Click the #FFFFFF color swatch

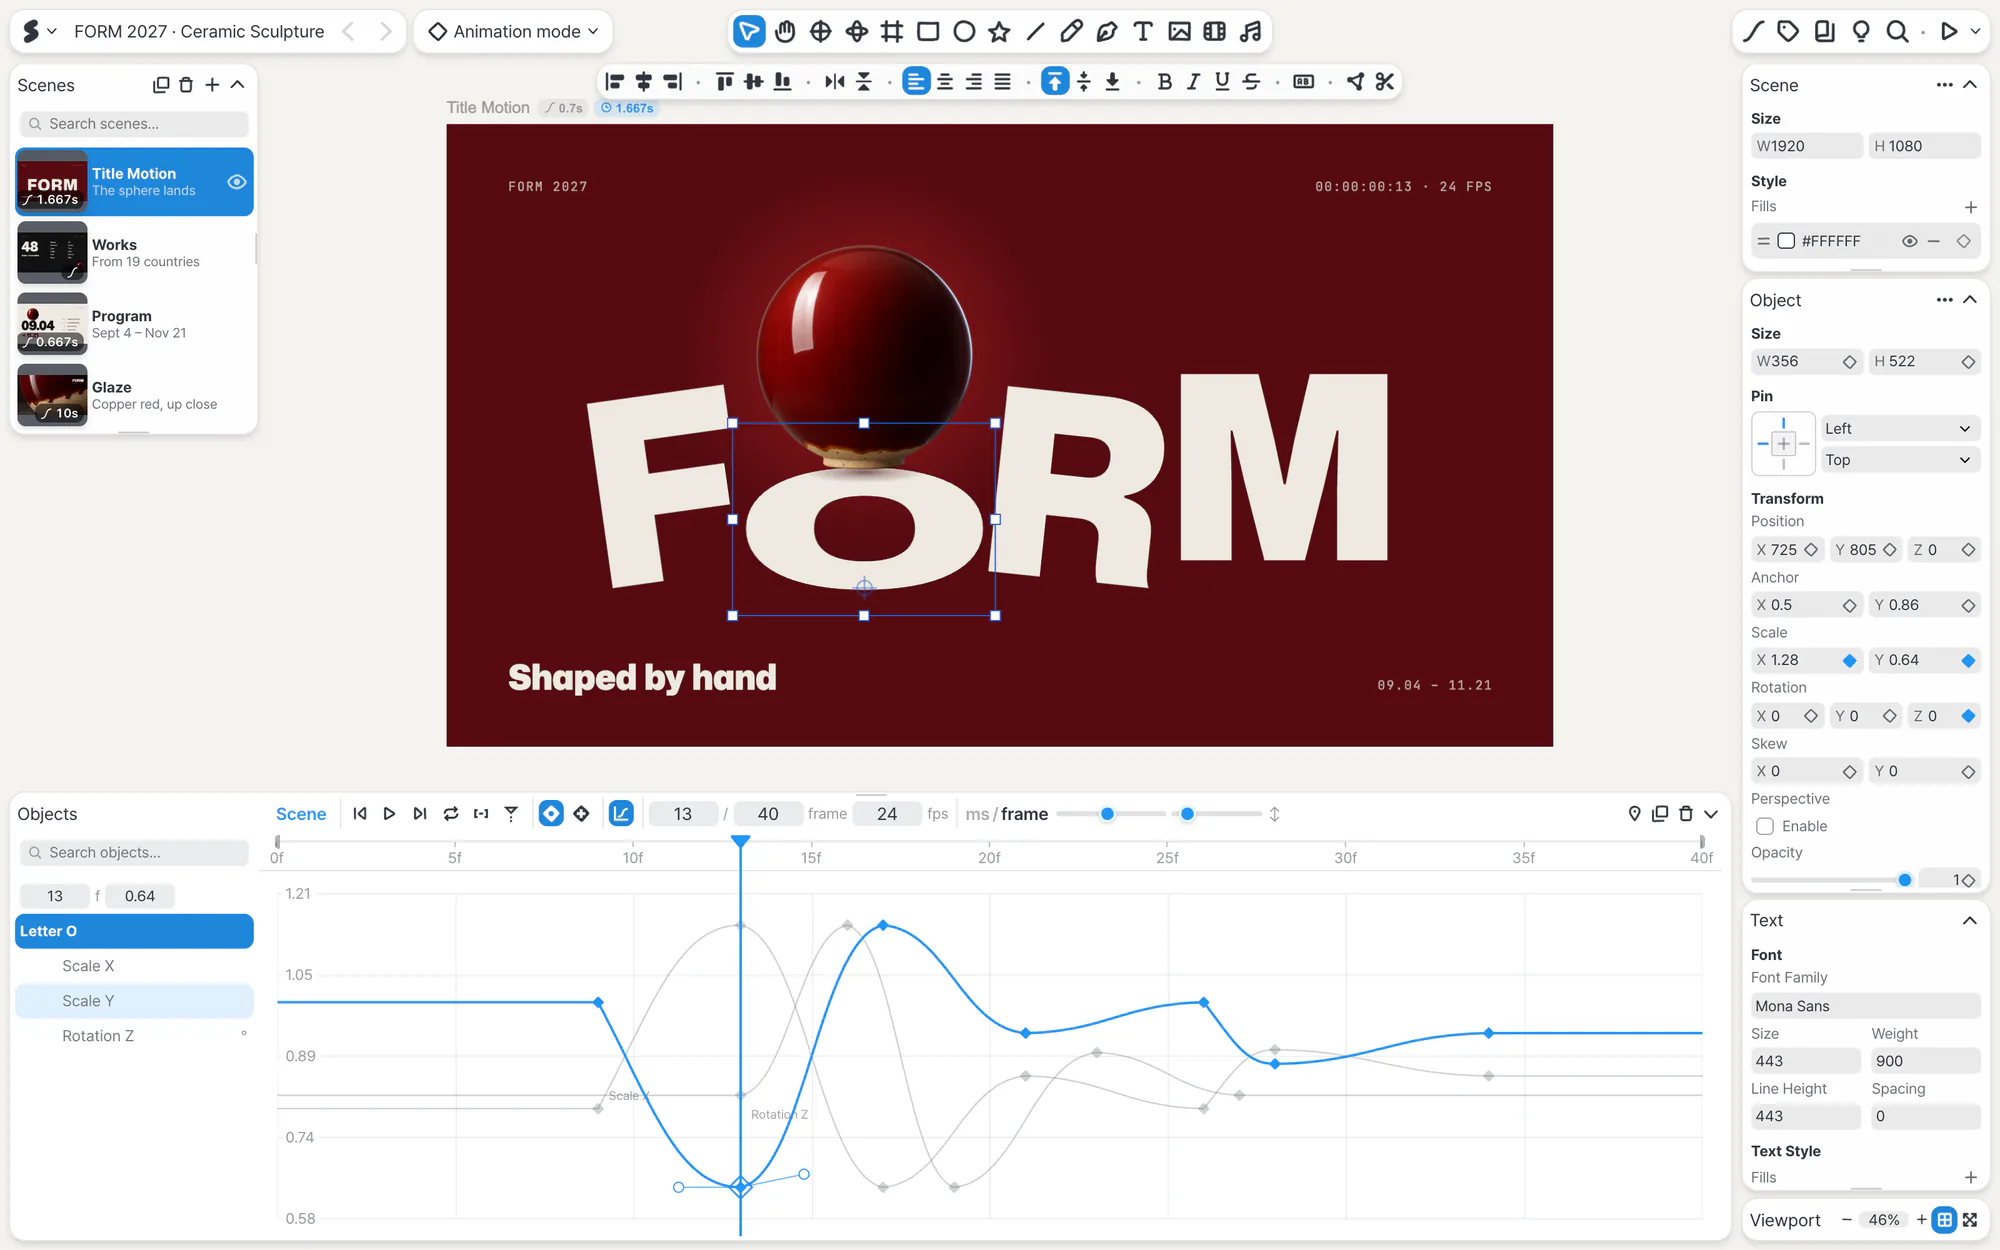pyautogui.click(x=1786, y=241)
